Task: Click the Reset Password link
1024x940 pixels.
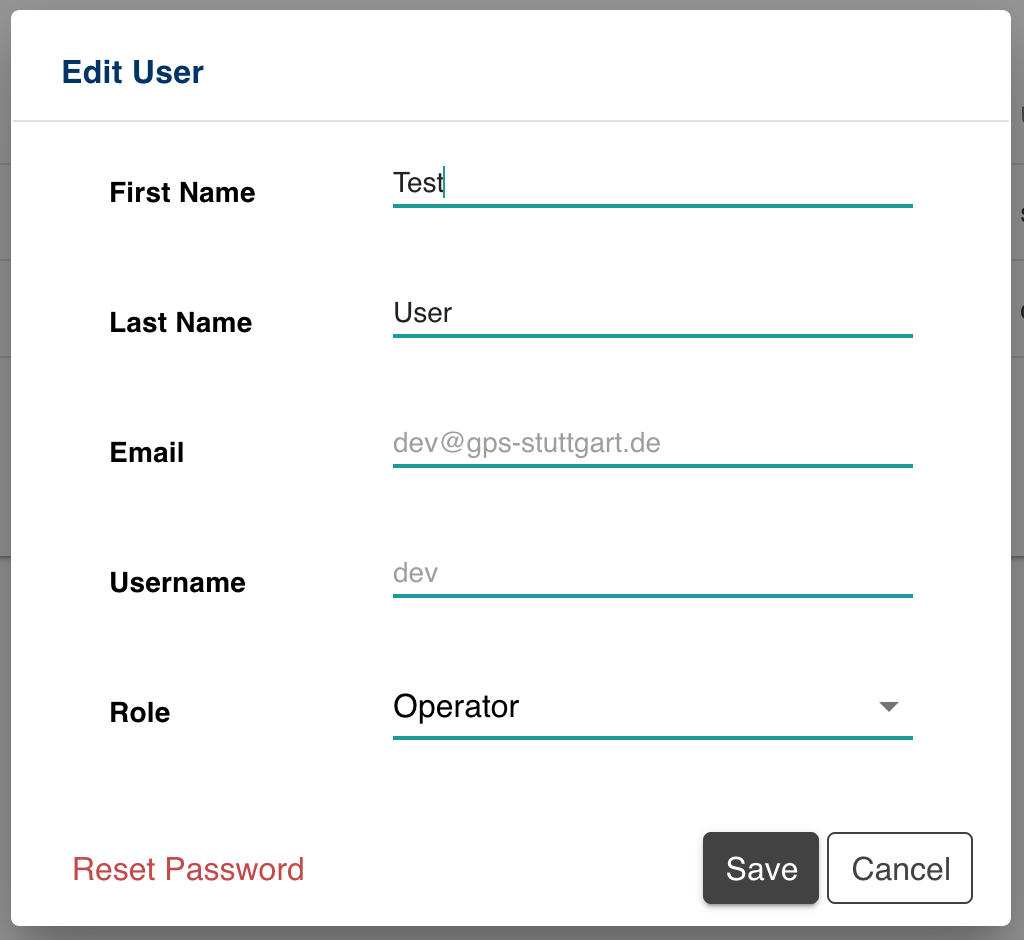Action: [x=188, y=869]
